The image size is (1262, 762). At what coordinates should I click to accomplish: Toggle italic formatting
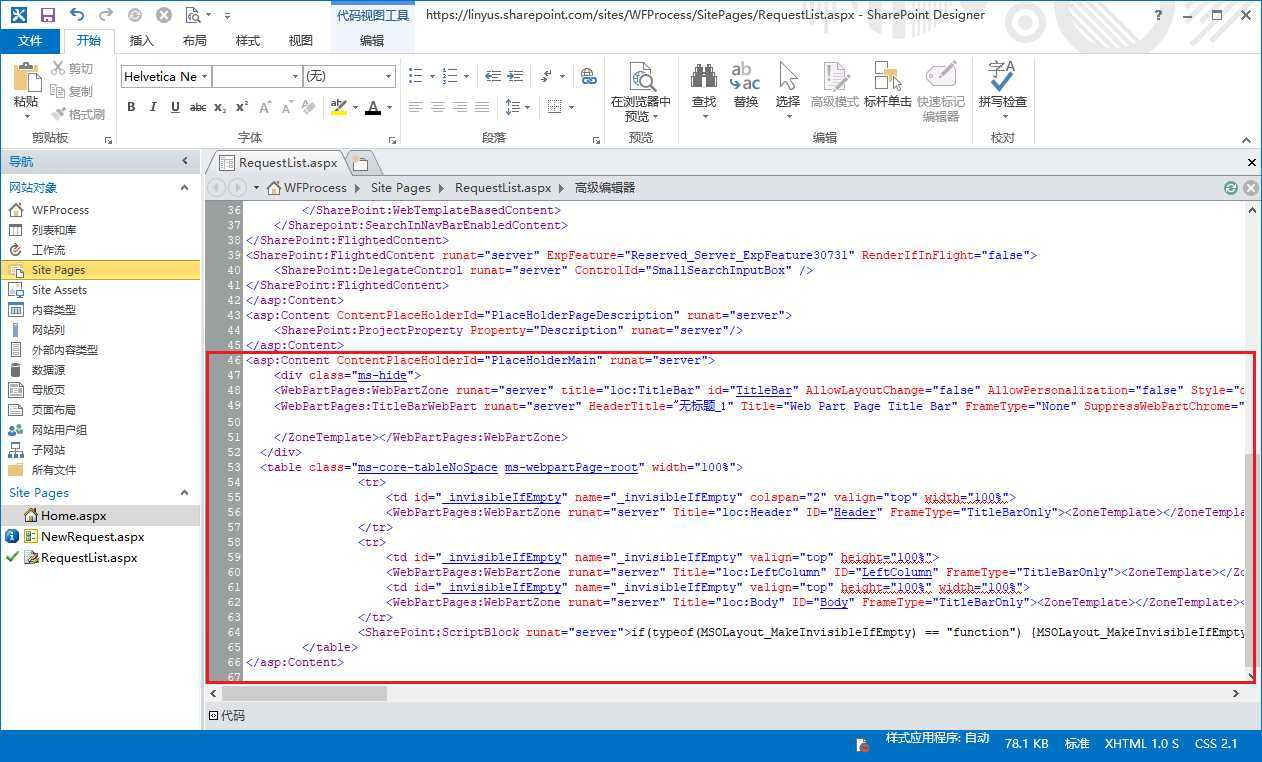(153, 107)
